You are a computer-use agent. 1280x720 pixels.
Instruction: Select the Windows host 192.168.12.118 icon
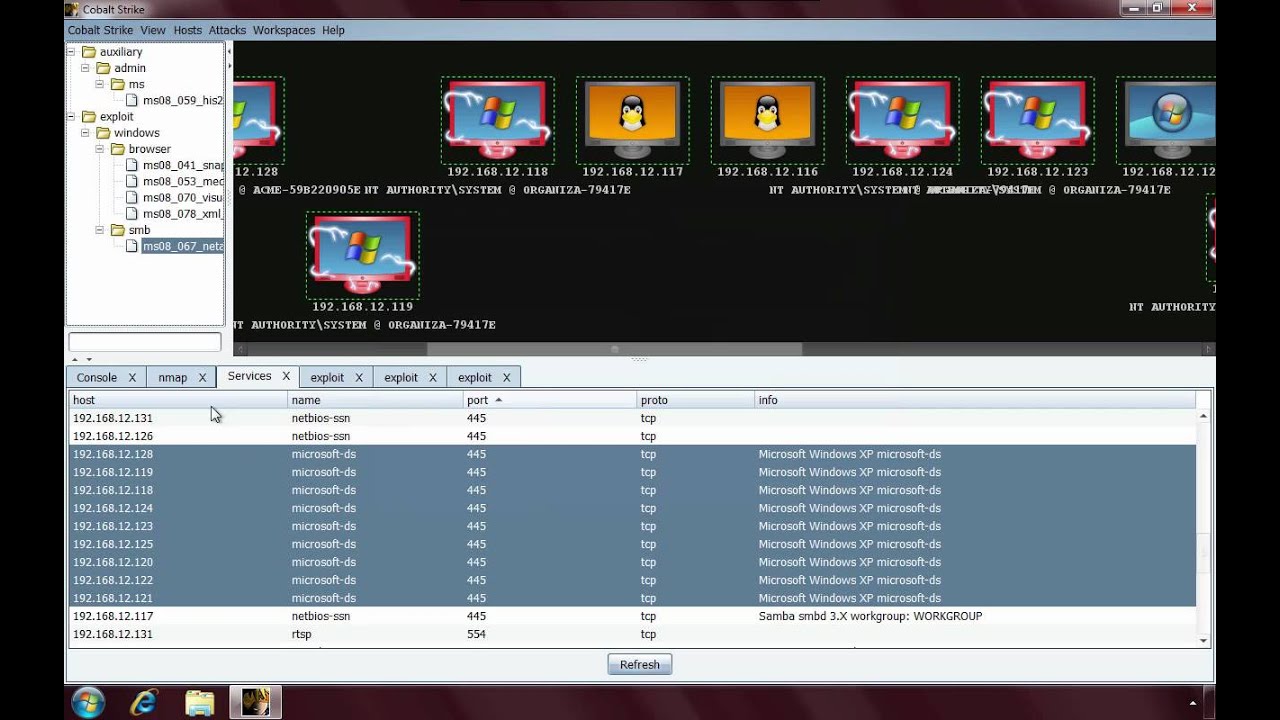497,120
